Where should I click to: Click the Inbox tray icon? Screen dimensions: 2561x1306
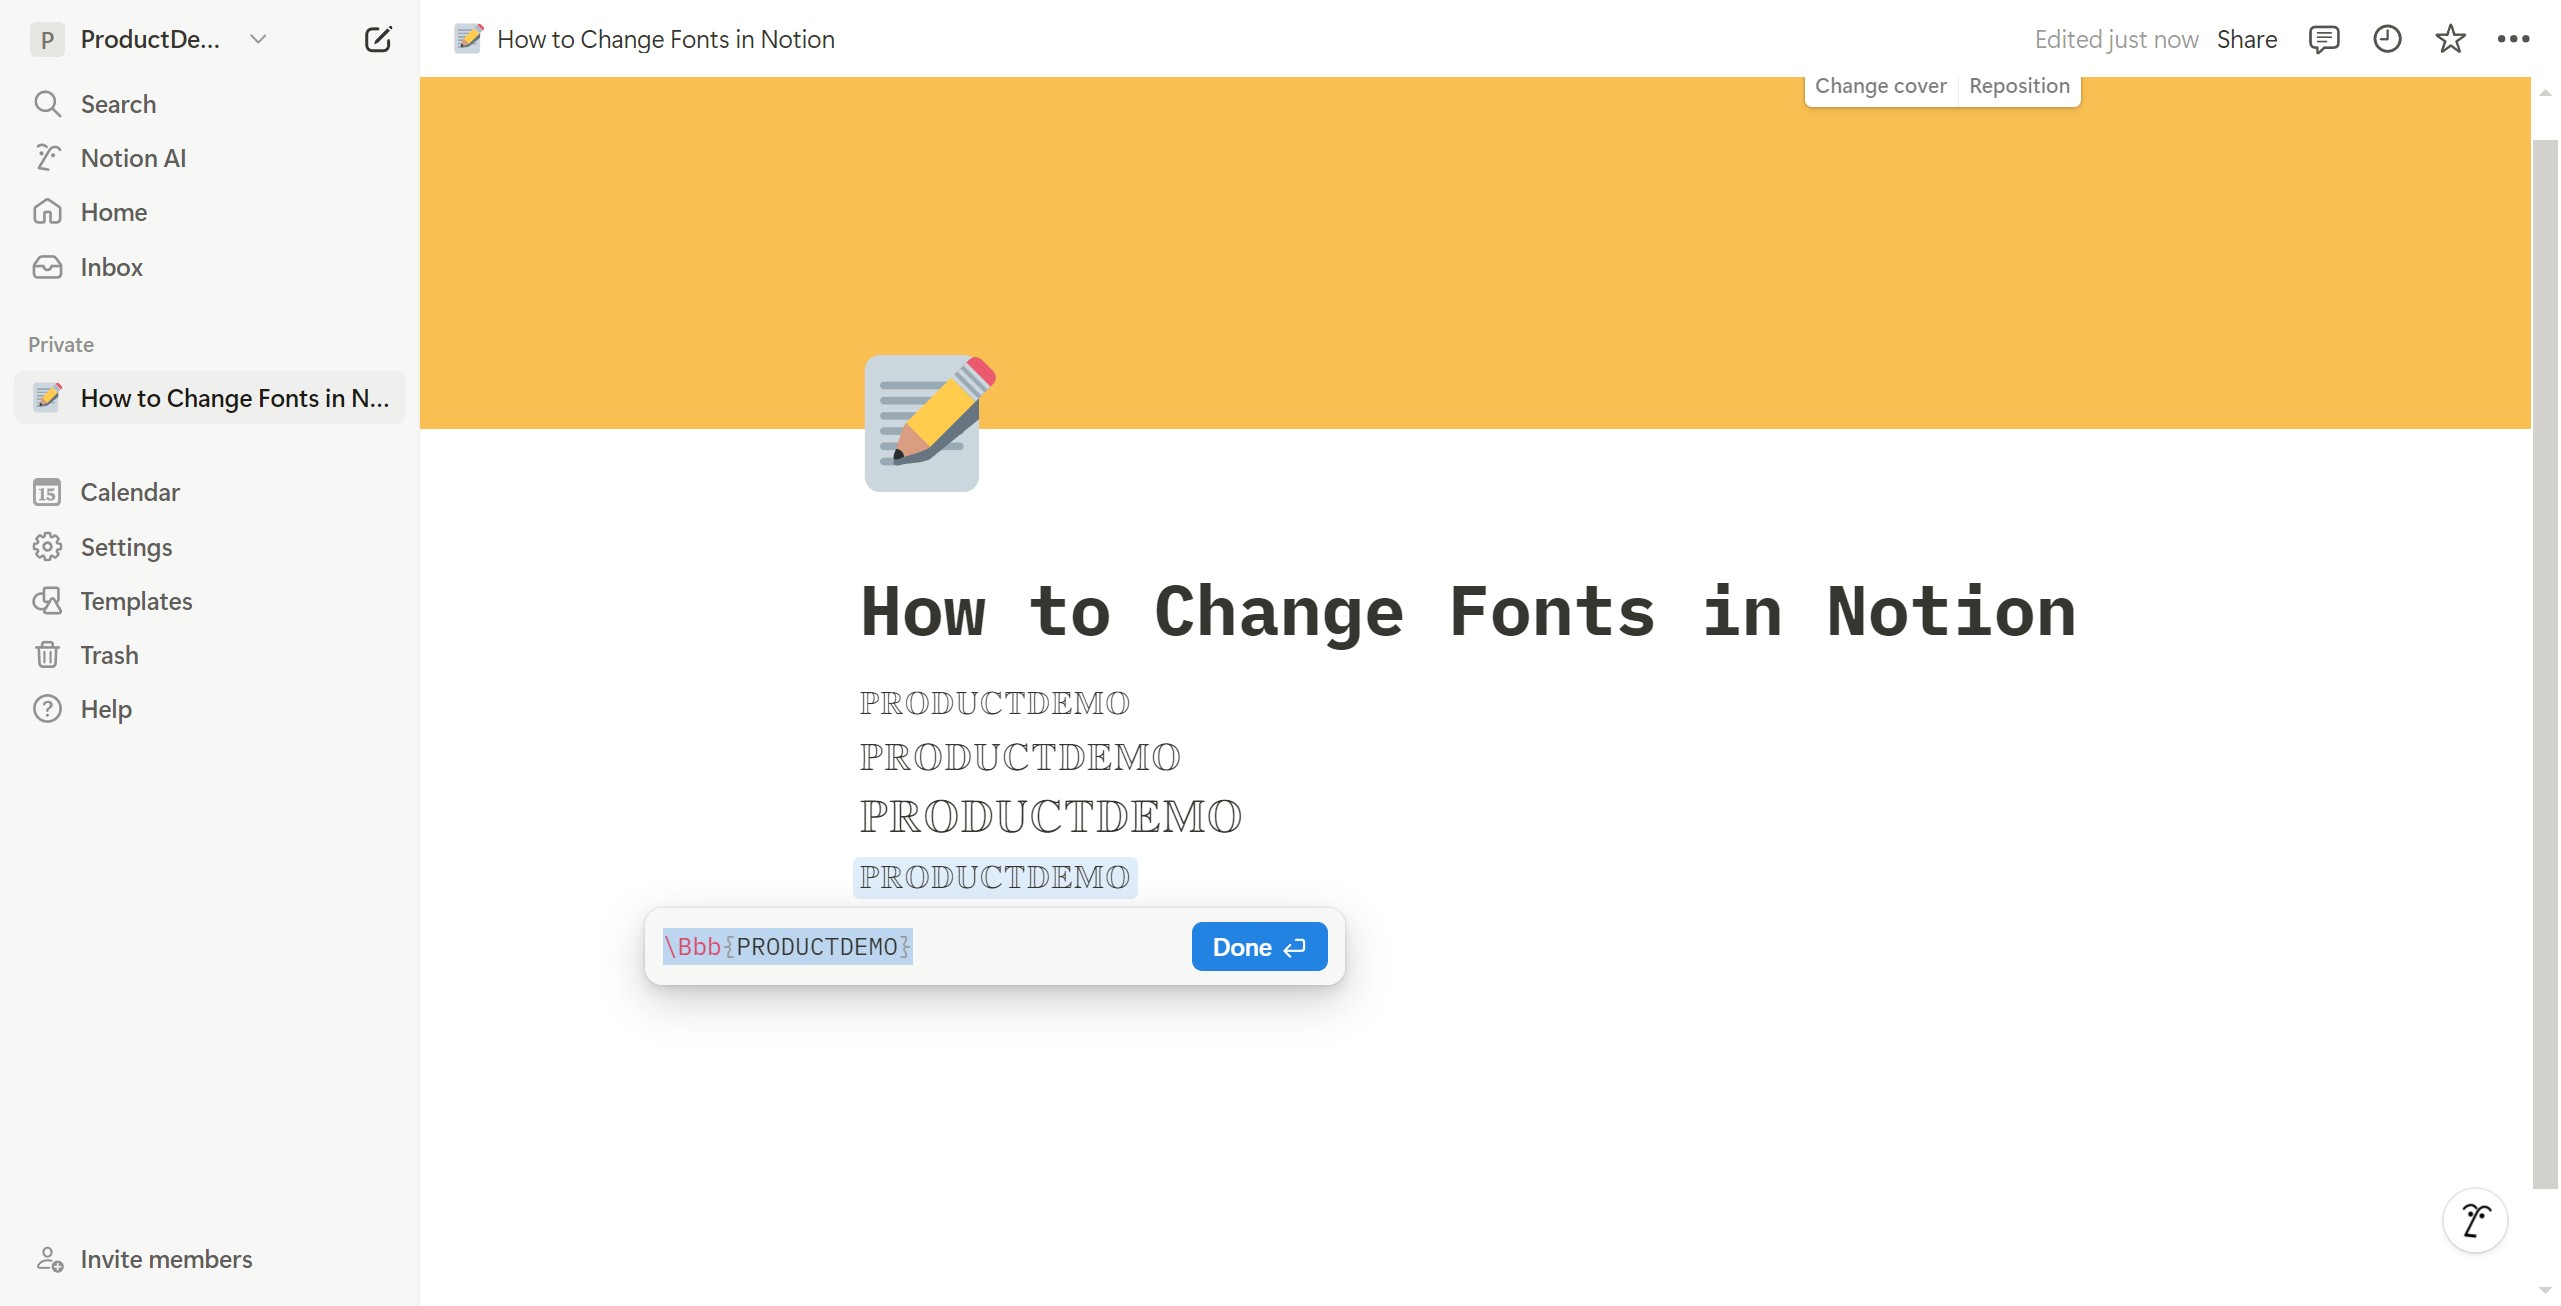point(47,267)
